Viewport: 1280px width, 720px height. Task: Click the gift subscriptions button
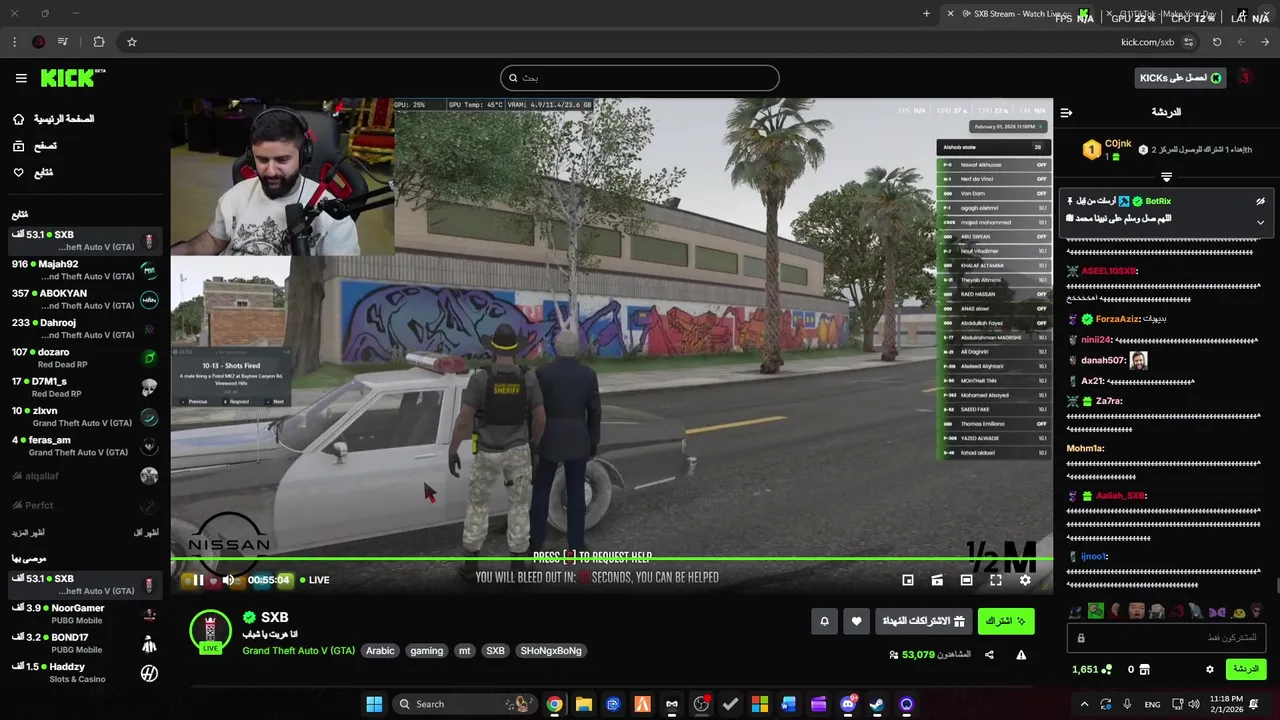(x=923, y=622)
